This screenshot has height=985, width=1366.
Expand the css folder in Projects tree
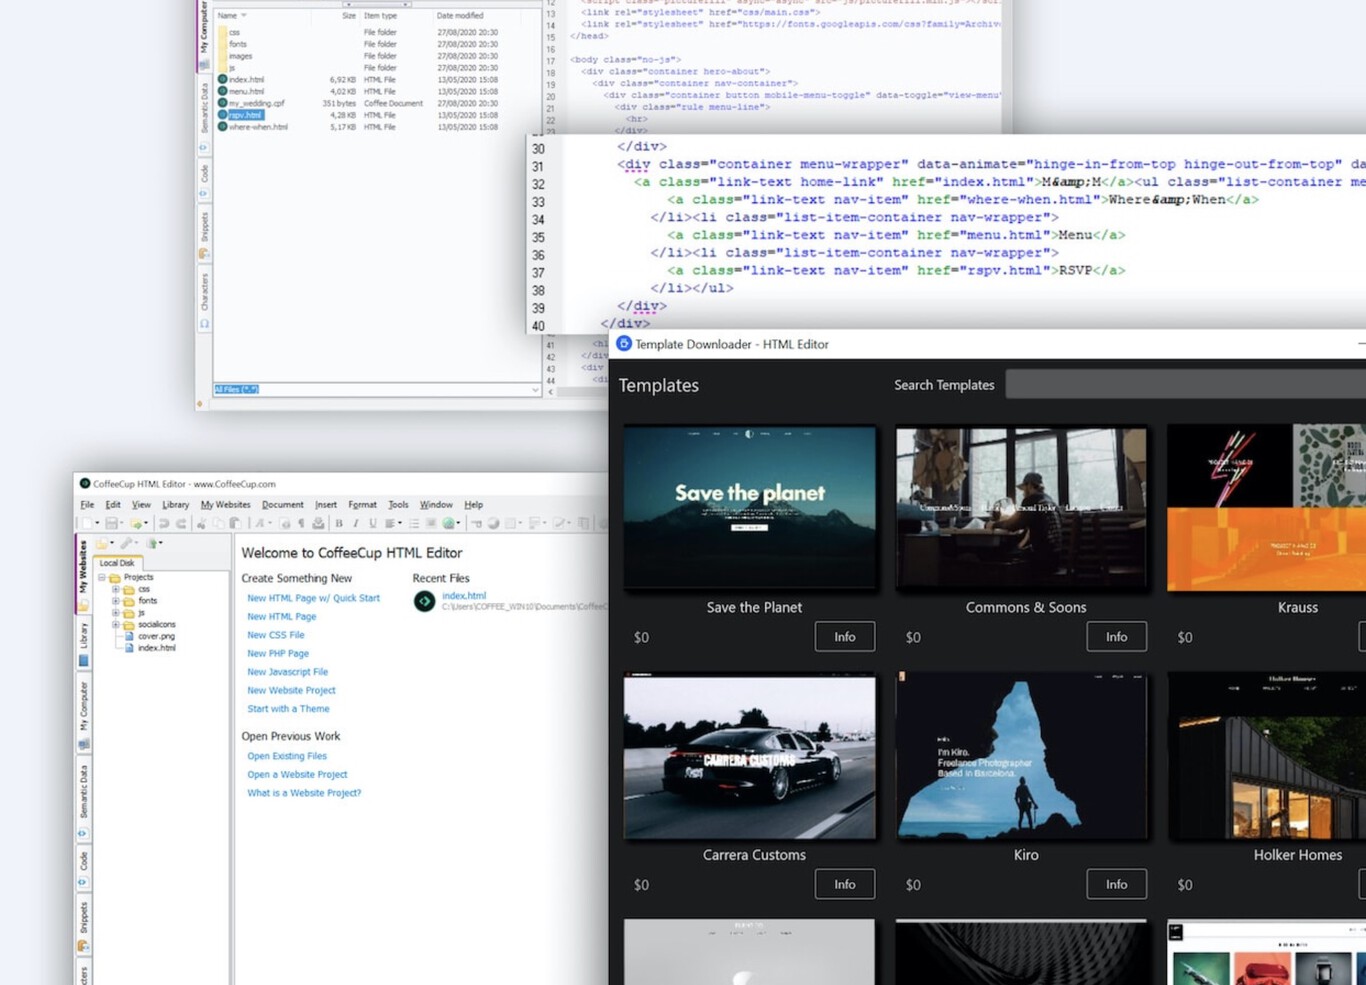click(x=115, y=587)
